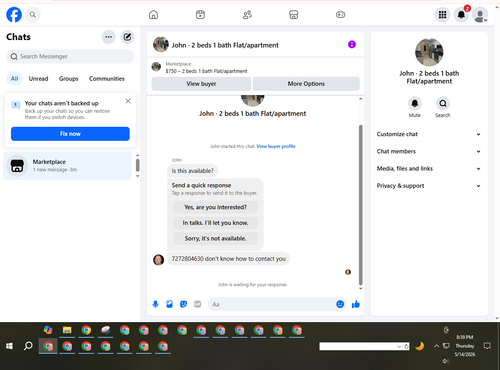Click the View buyer button
Image resolution: width=500 pixels, height=370 pixels.
201,84
